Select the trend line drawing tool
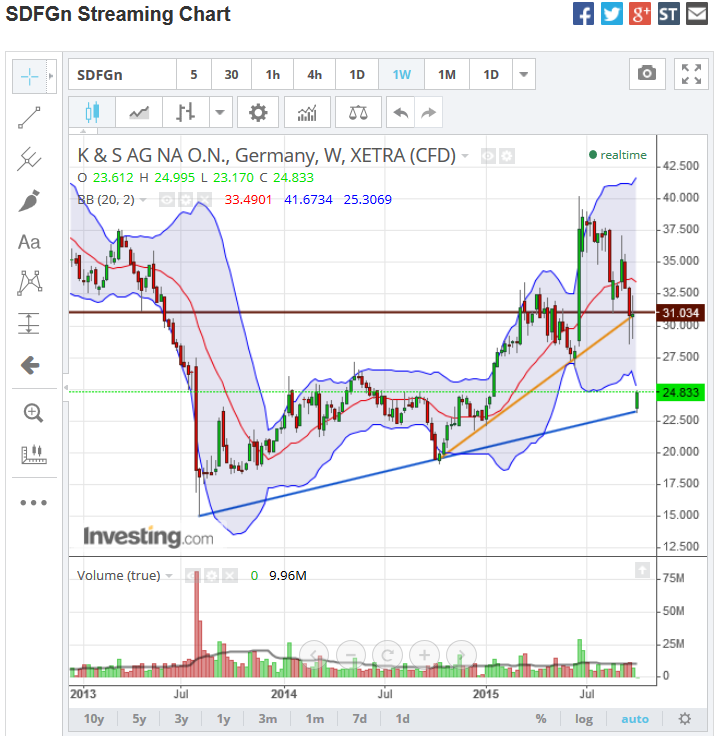Screen dimensions: 715x736 point(29,118)
